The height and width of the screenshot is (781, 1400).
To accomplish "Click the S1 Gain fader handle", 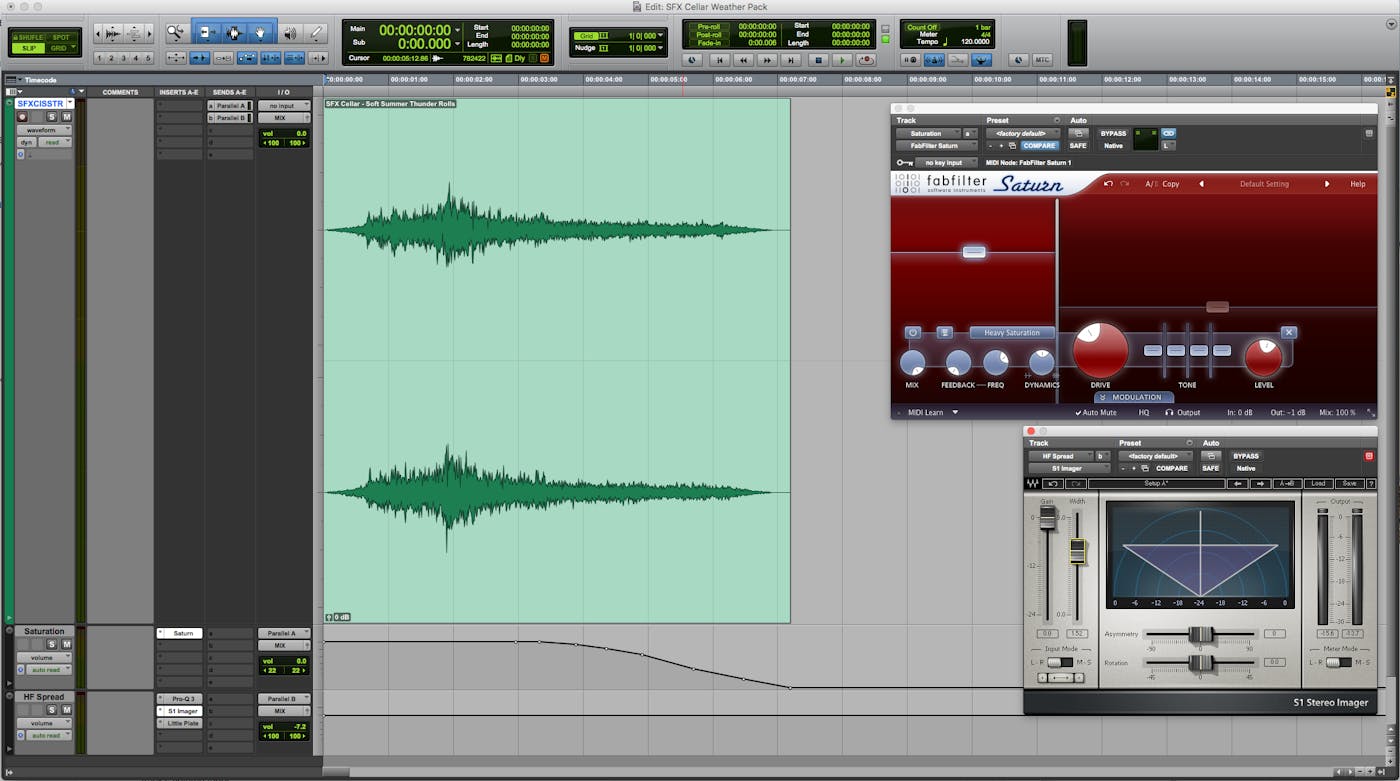I will point(1048,516).
